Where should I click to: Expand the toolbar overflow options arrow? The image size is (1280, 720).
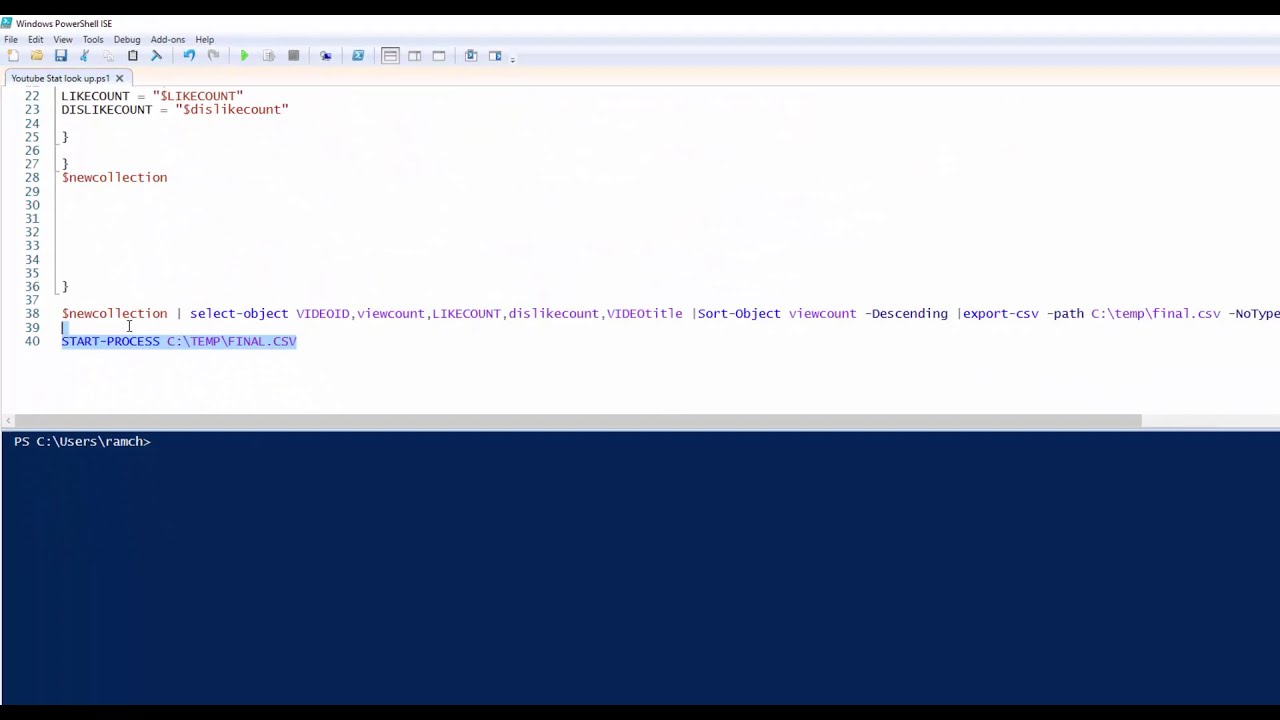513,58
